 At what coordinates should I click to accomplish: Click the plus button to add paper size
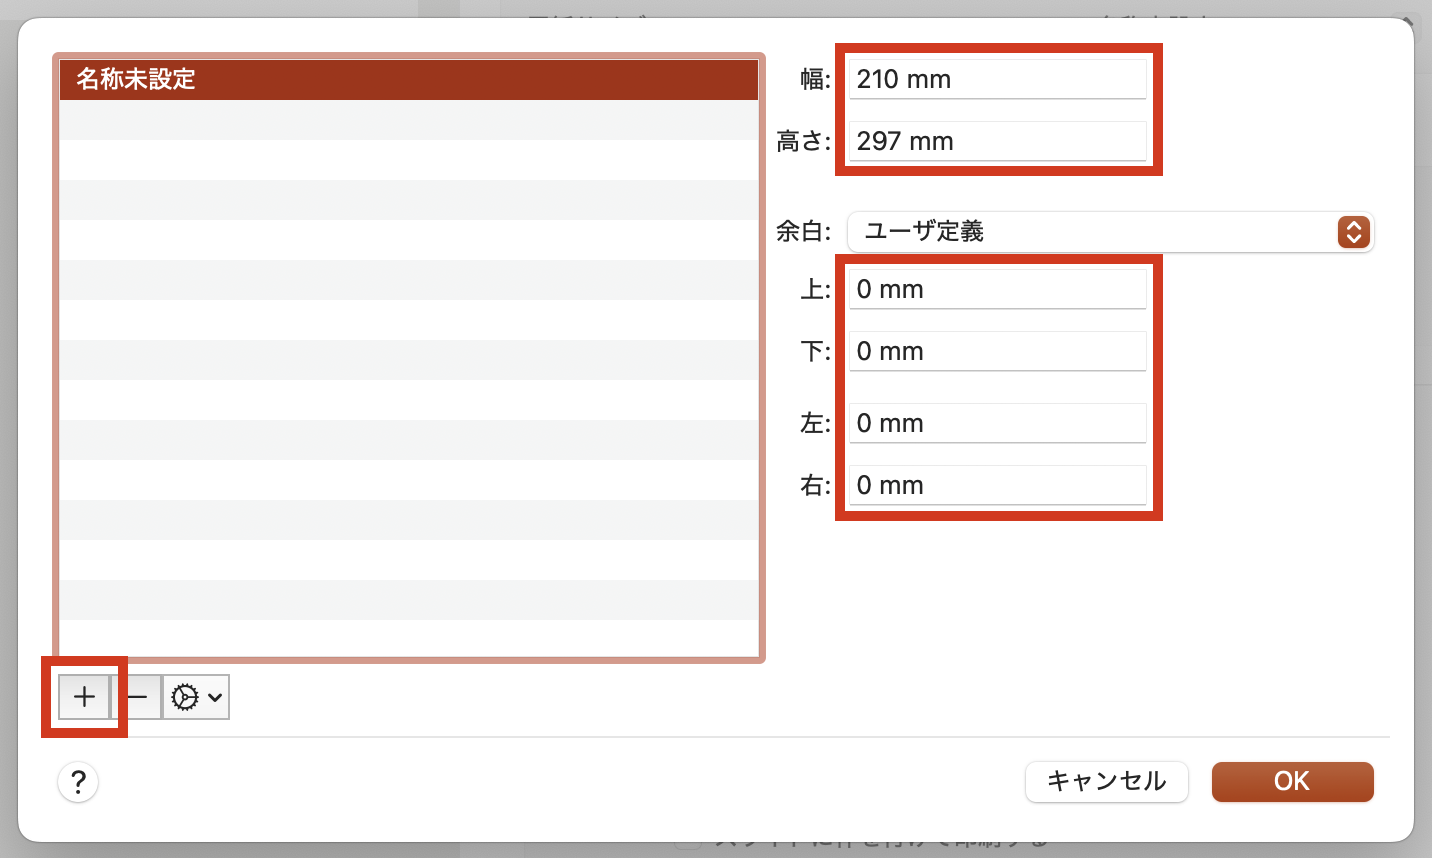click(x=84, y=697)
